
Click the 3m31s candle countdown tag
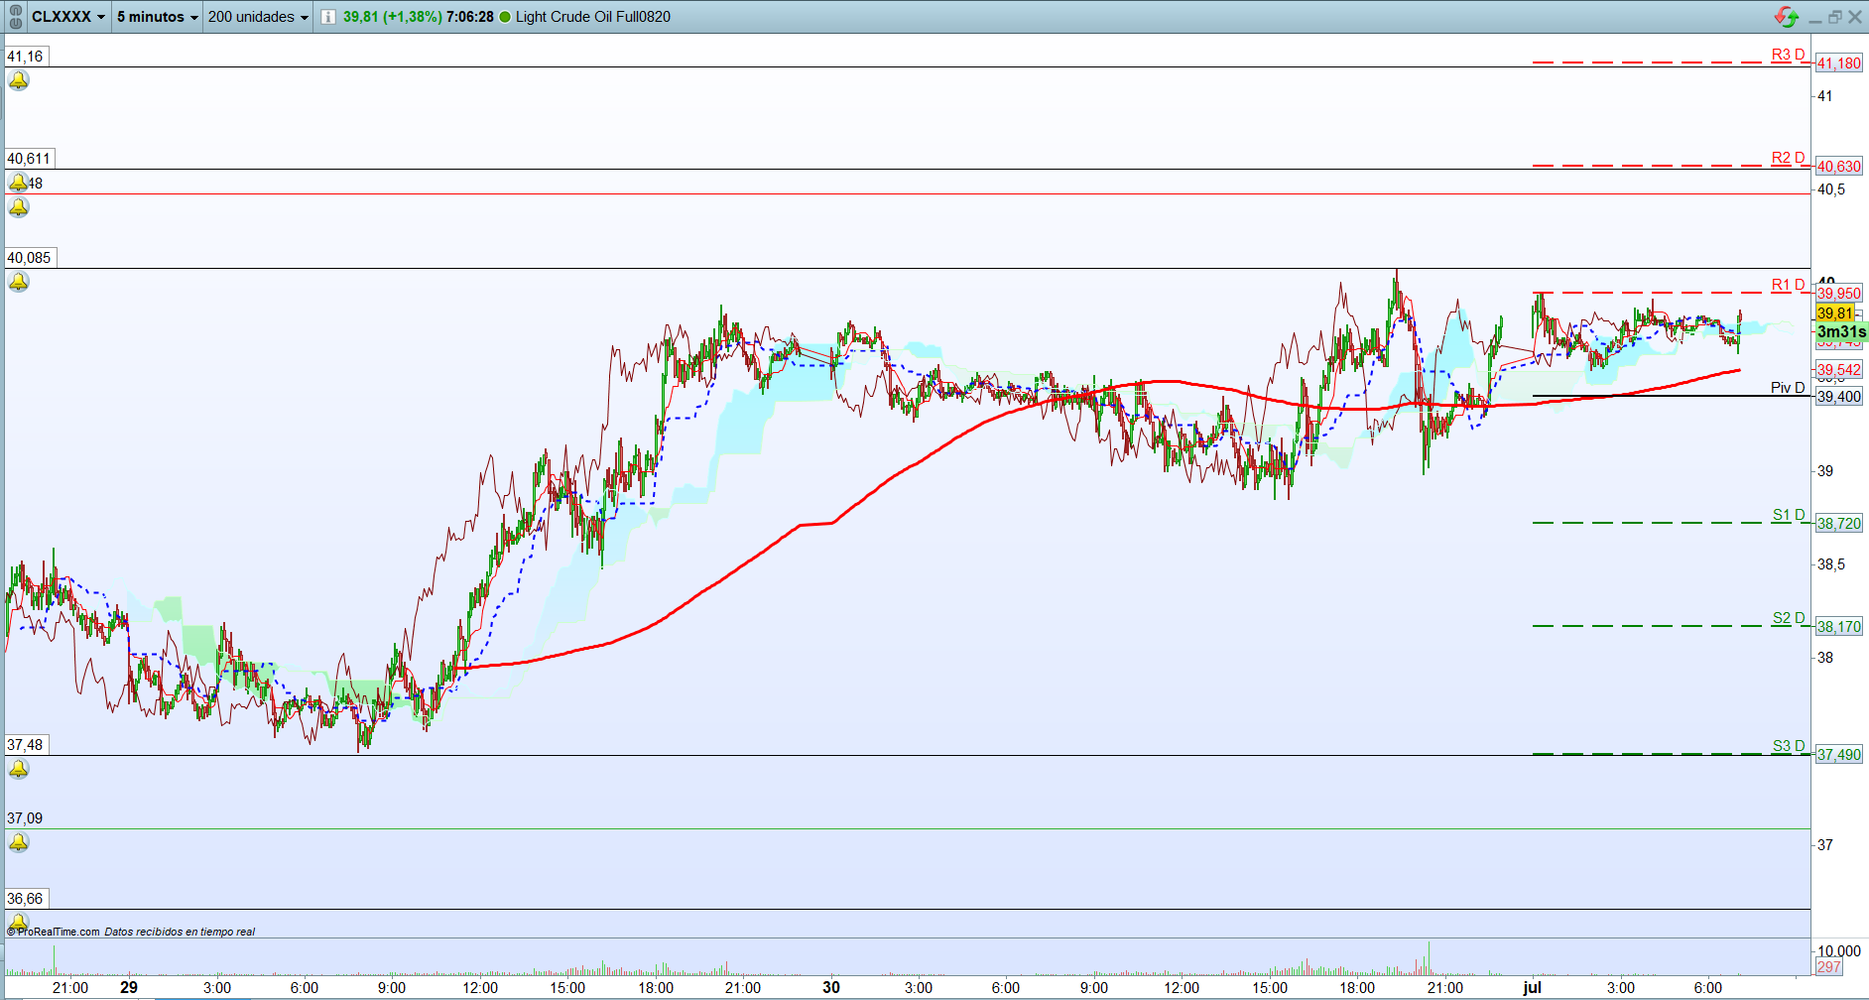click(1841, 331)
